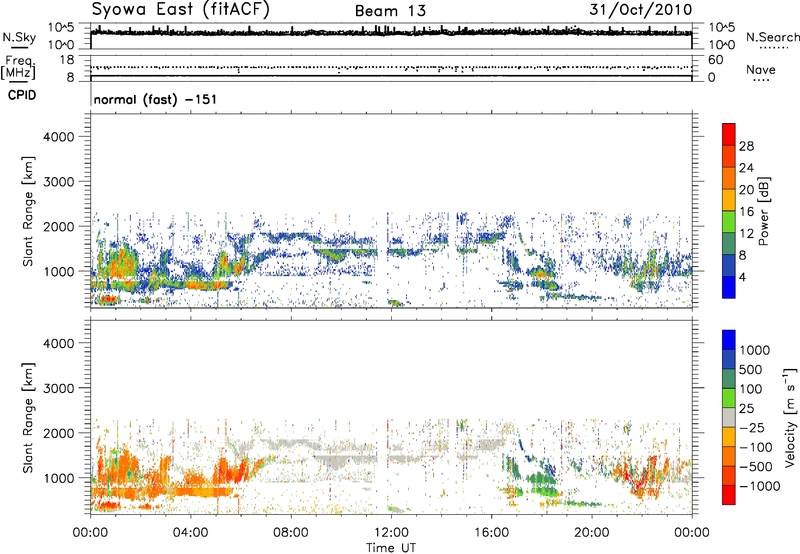
Task: Click the "08:00" time tick label
Action: [290, 533]
